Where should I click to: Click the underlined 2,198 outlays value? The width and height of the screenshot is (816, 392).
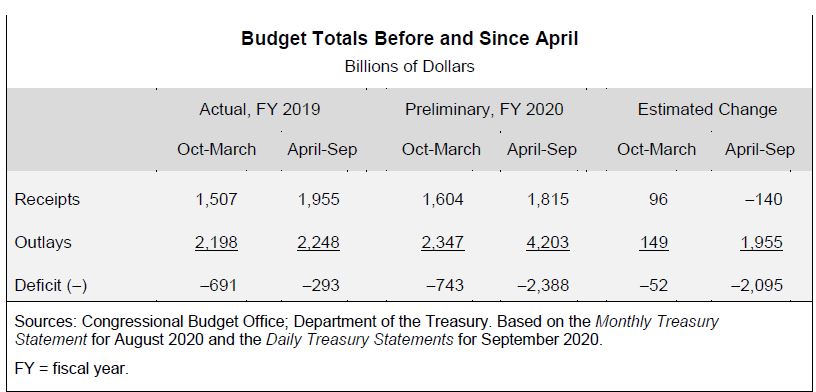pos(216,243)
